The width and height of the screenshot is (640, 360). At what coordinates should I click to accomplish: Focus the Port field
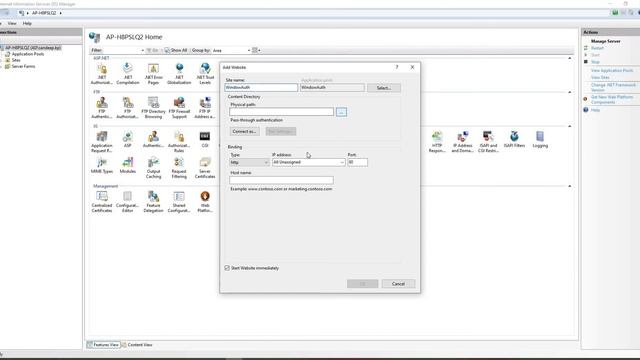pos(358,162)
